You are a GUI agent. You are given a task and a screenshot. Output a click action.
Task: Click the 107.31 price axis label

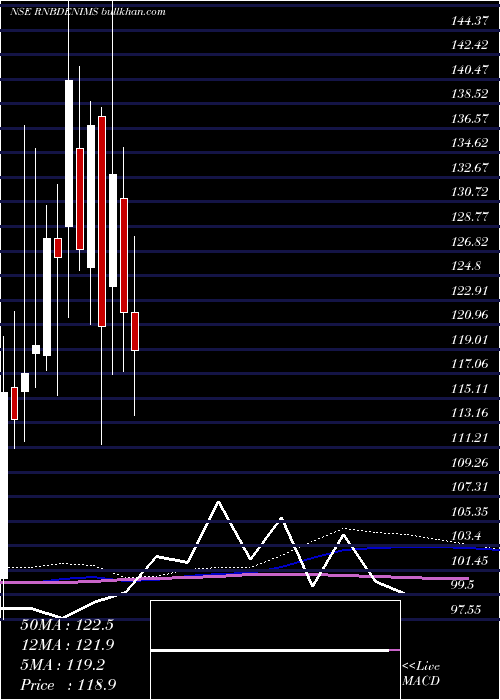471,487
